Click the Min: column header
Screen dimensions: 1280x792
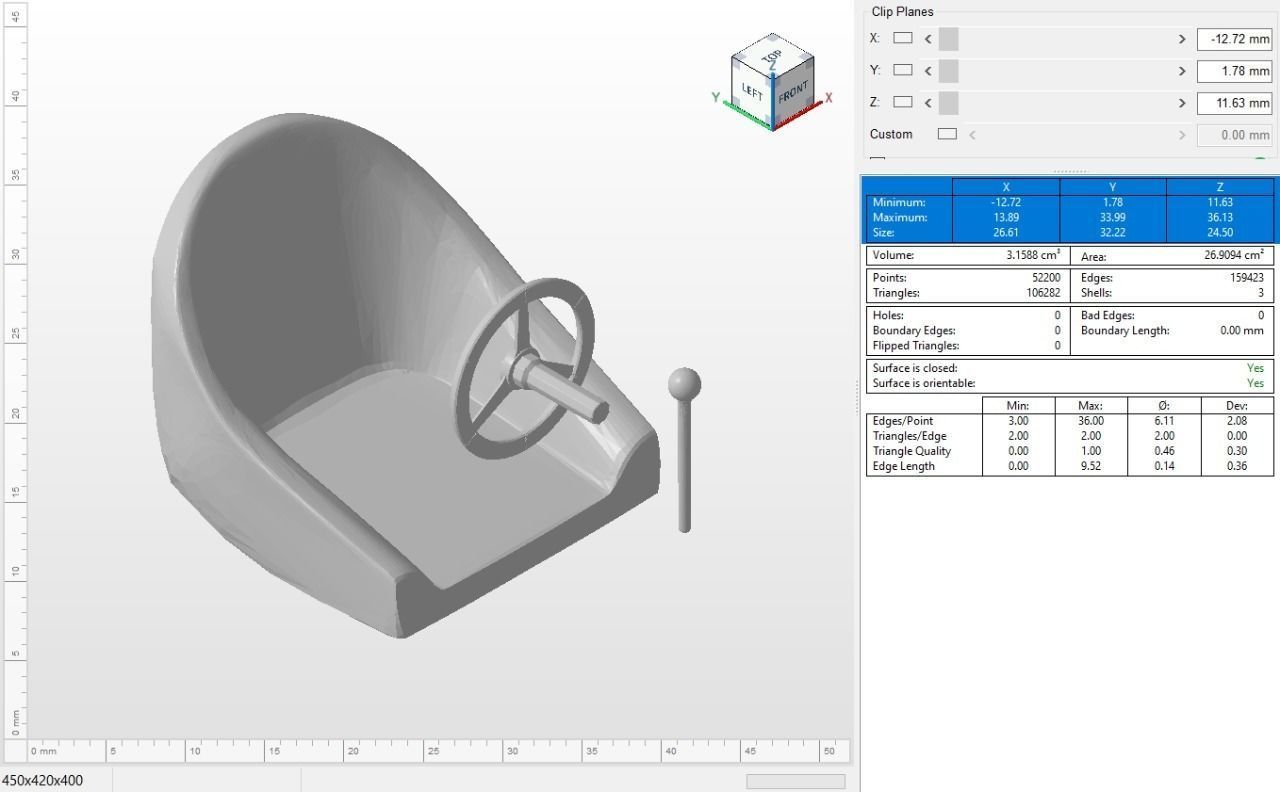coord(1019,406)
